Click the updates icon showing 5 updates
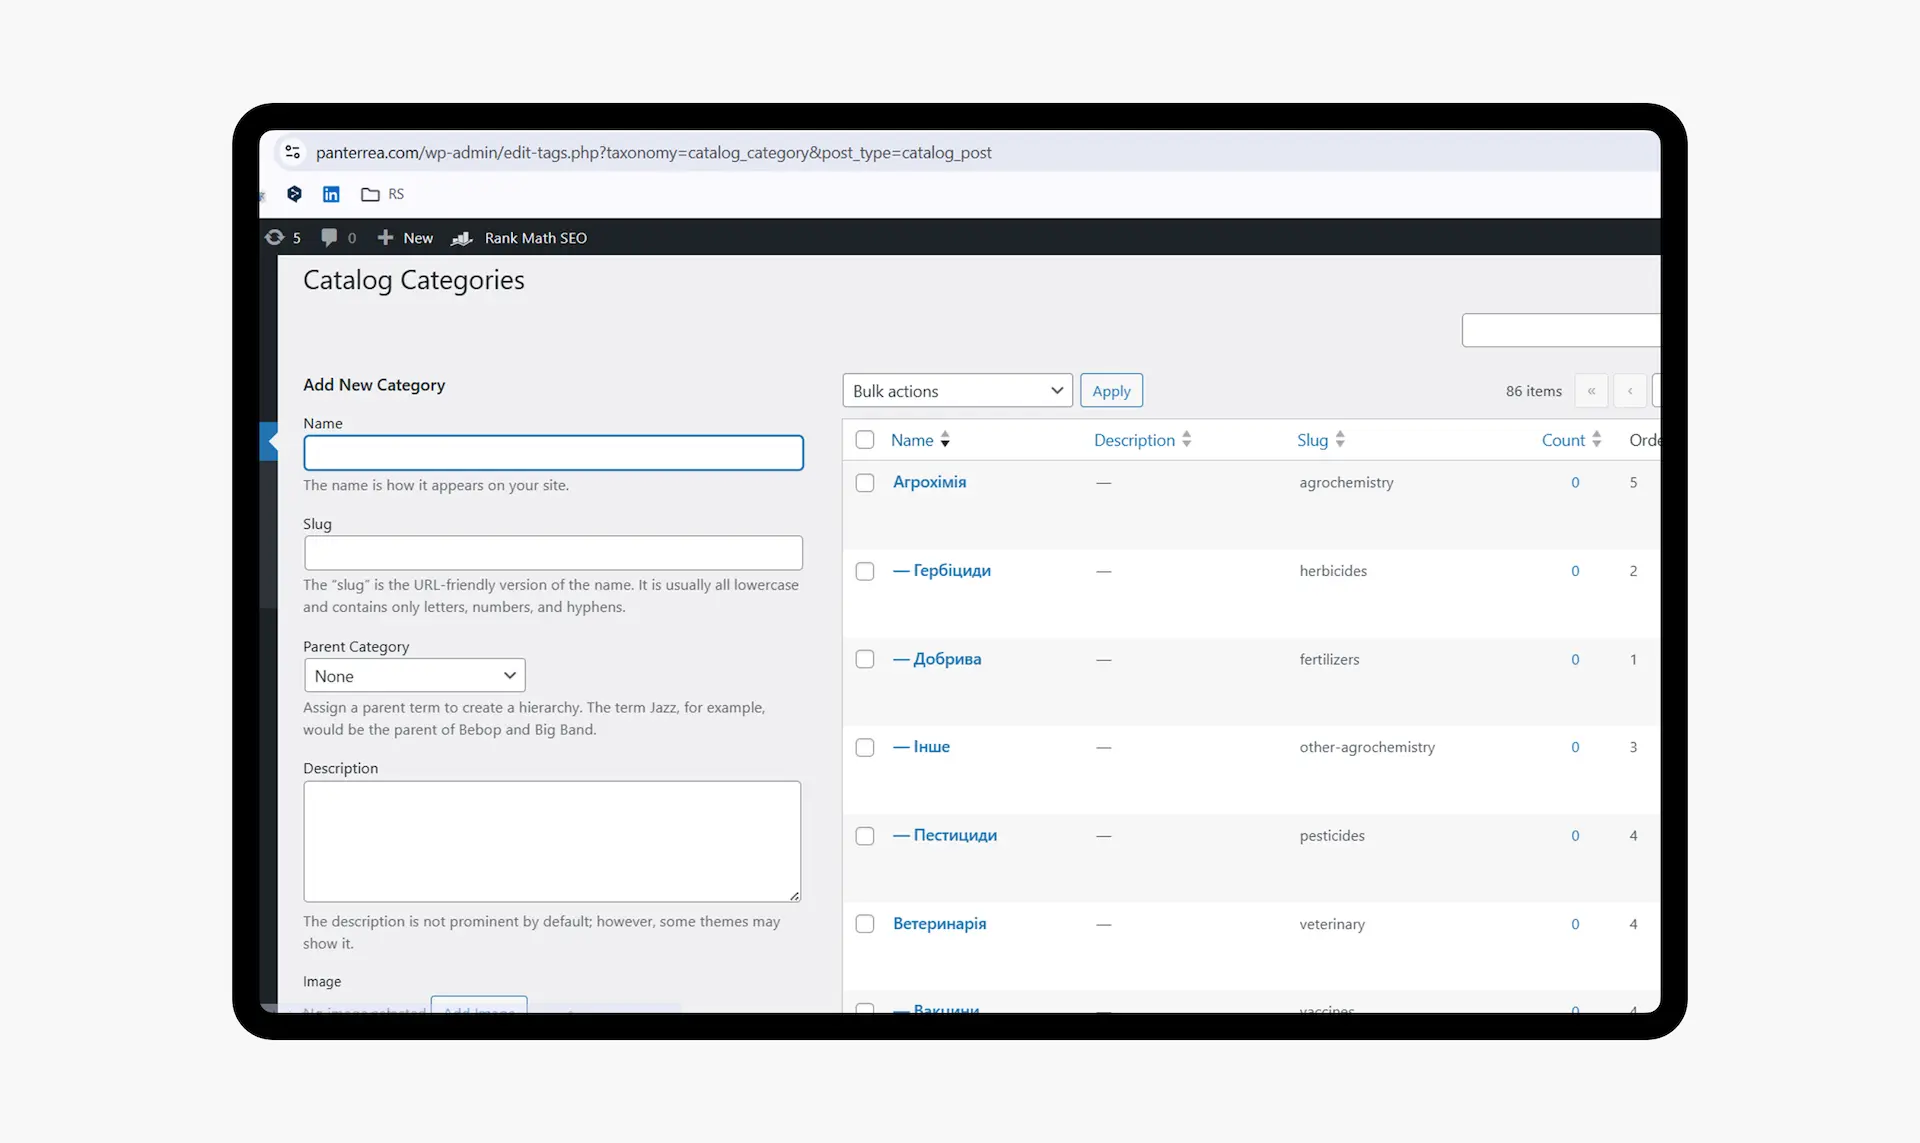Image resolution: width=1920 pixels, height=1143 pixels. (x=277, y=237)
